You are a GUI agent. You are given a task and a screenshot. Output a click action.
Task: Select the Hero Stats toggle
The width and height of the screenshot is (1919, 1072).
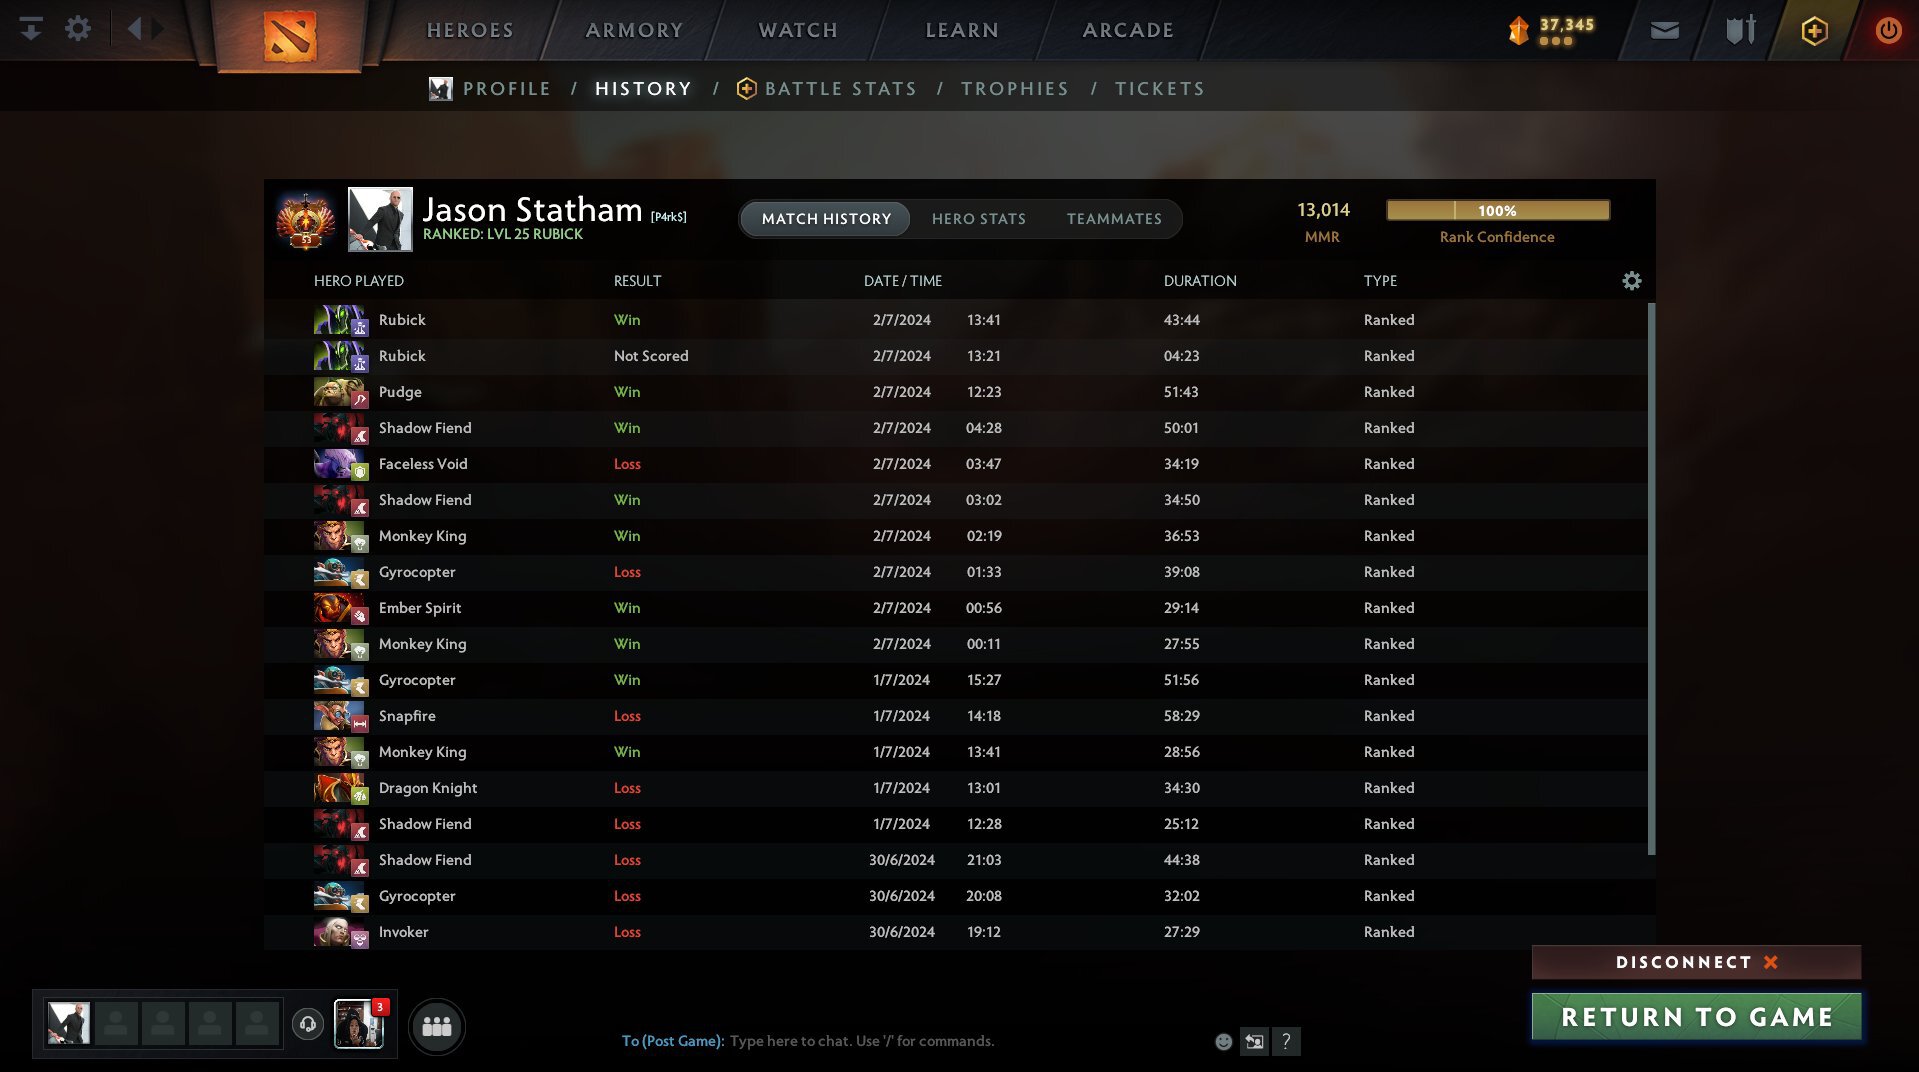click(979, 219)
